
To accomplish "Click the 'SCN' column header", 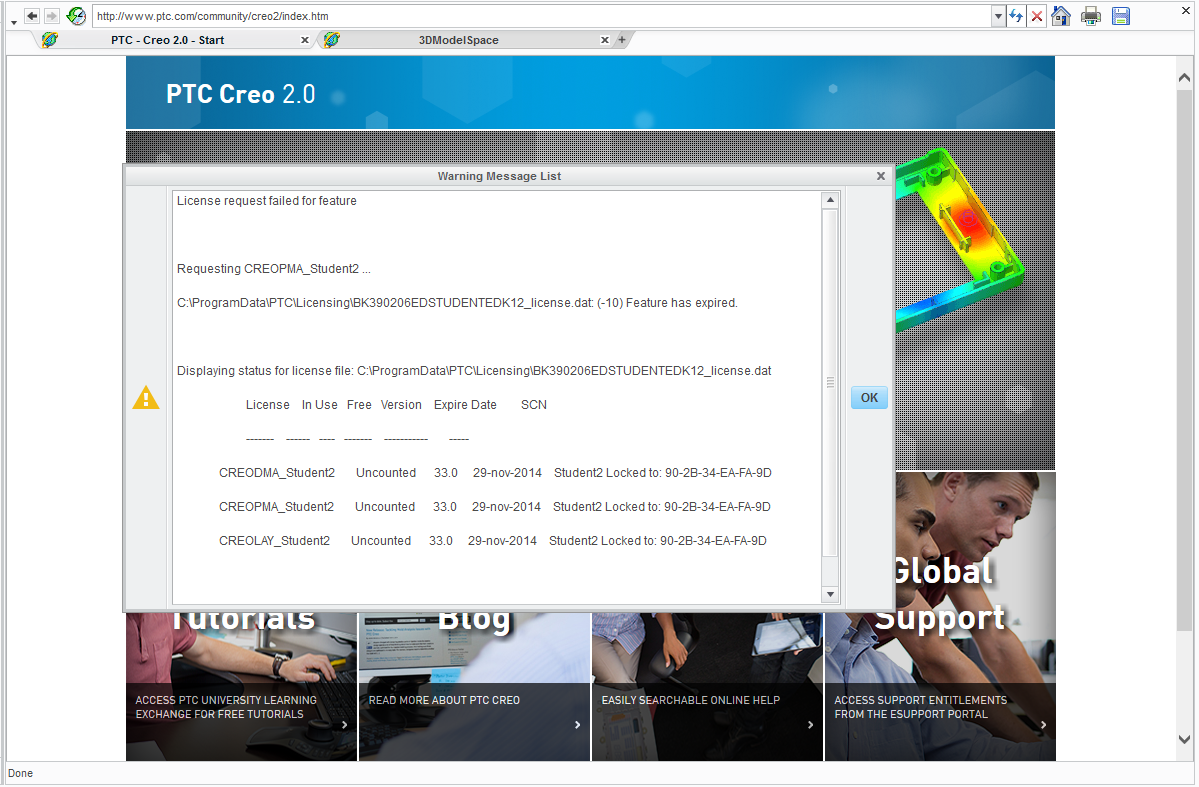I will (x=534, y=405).
